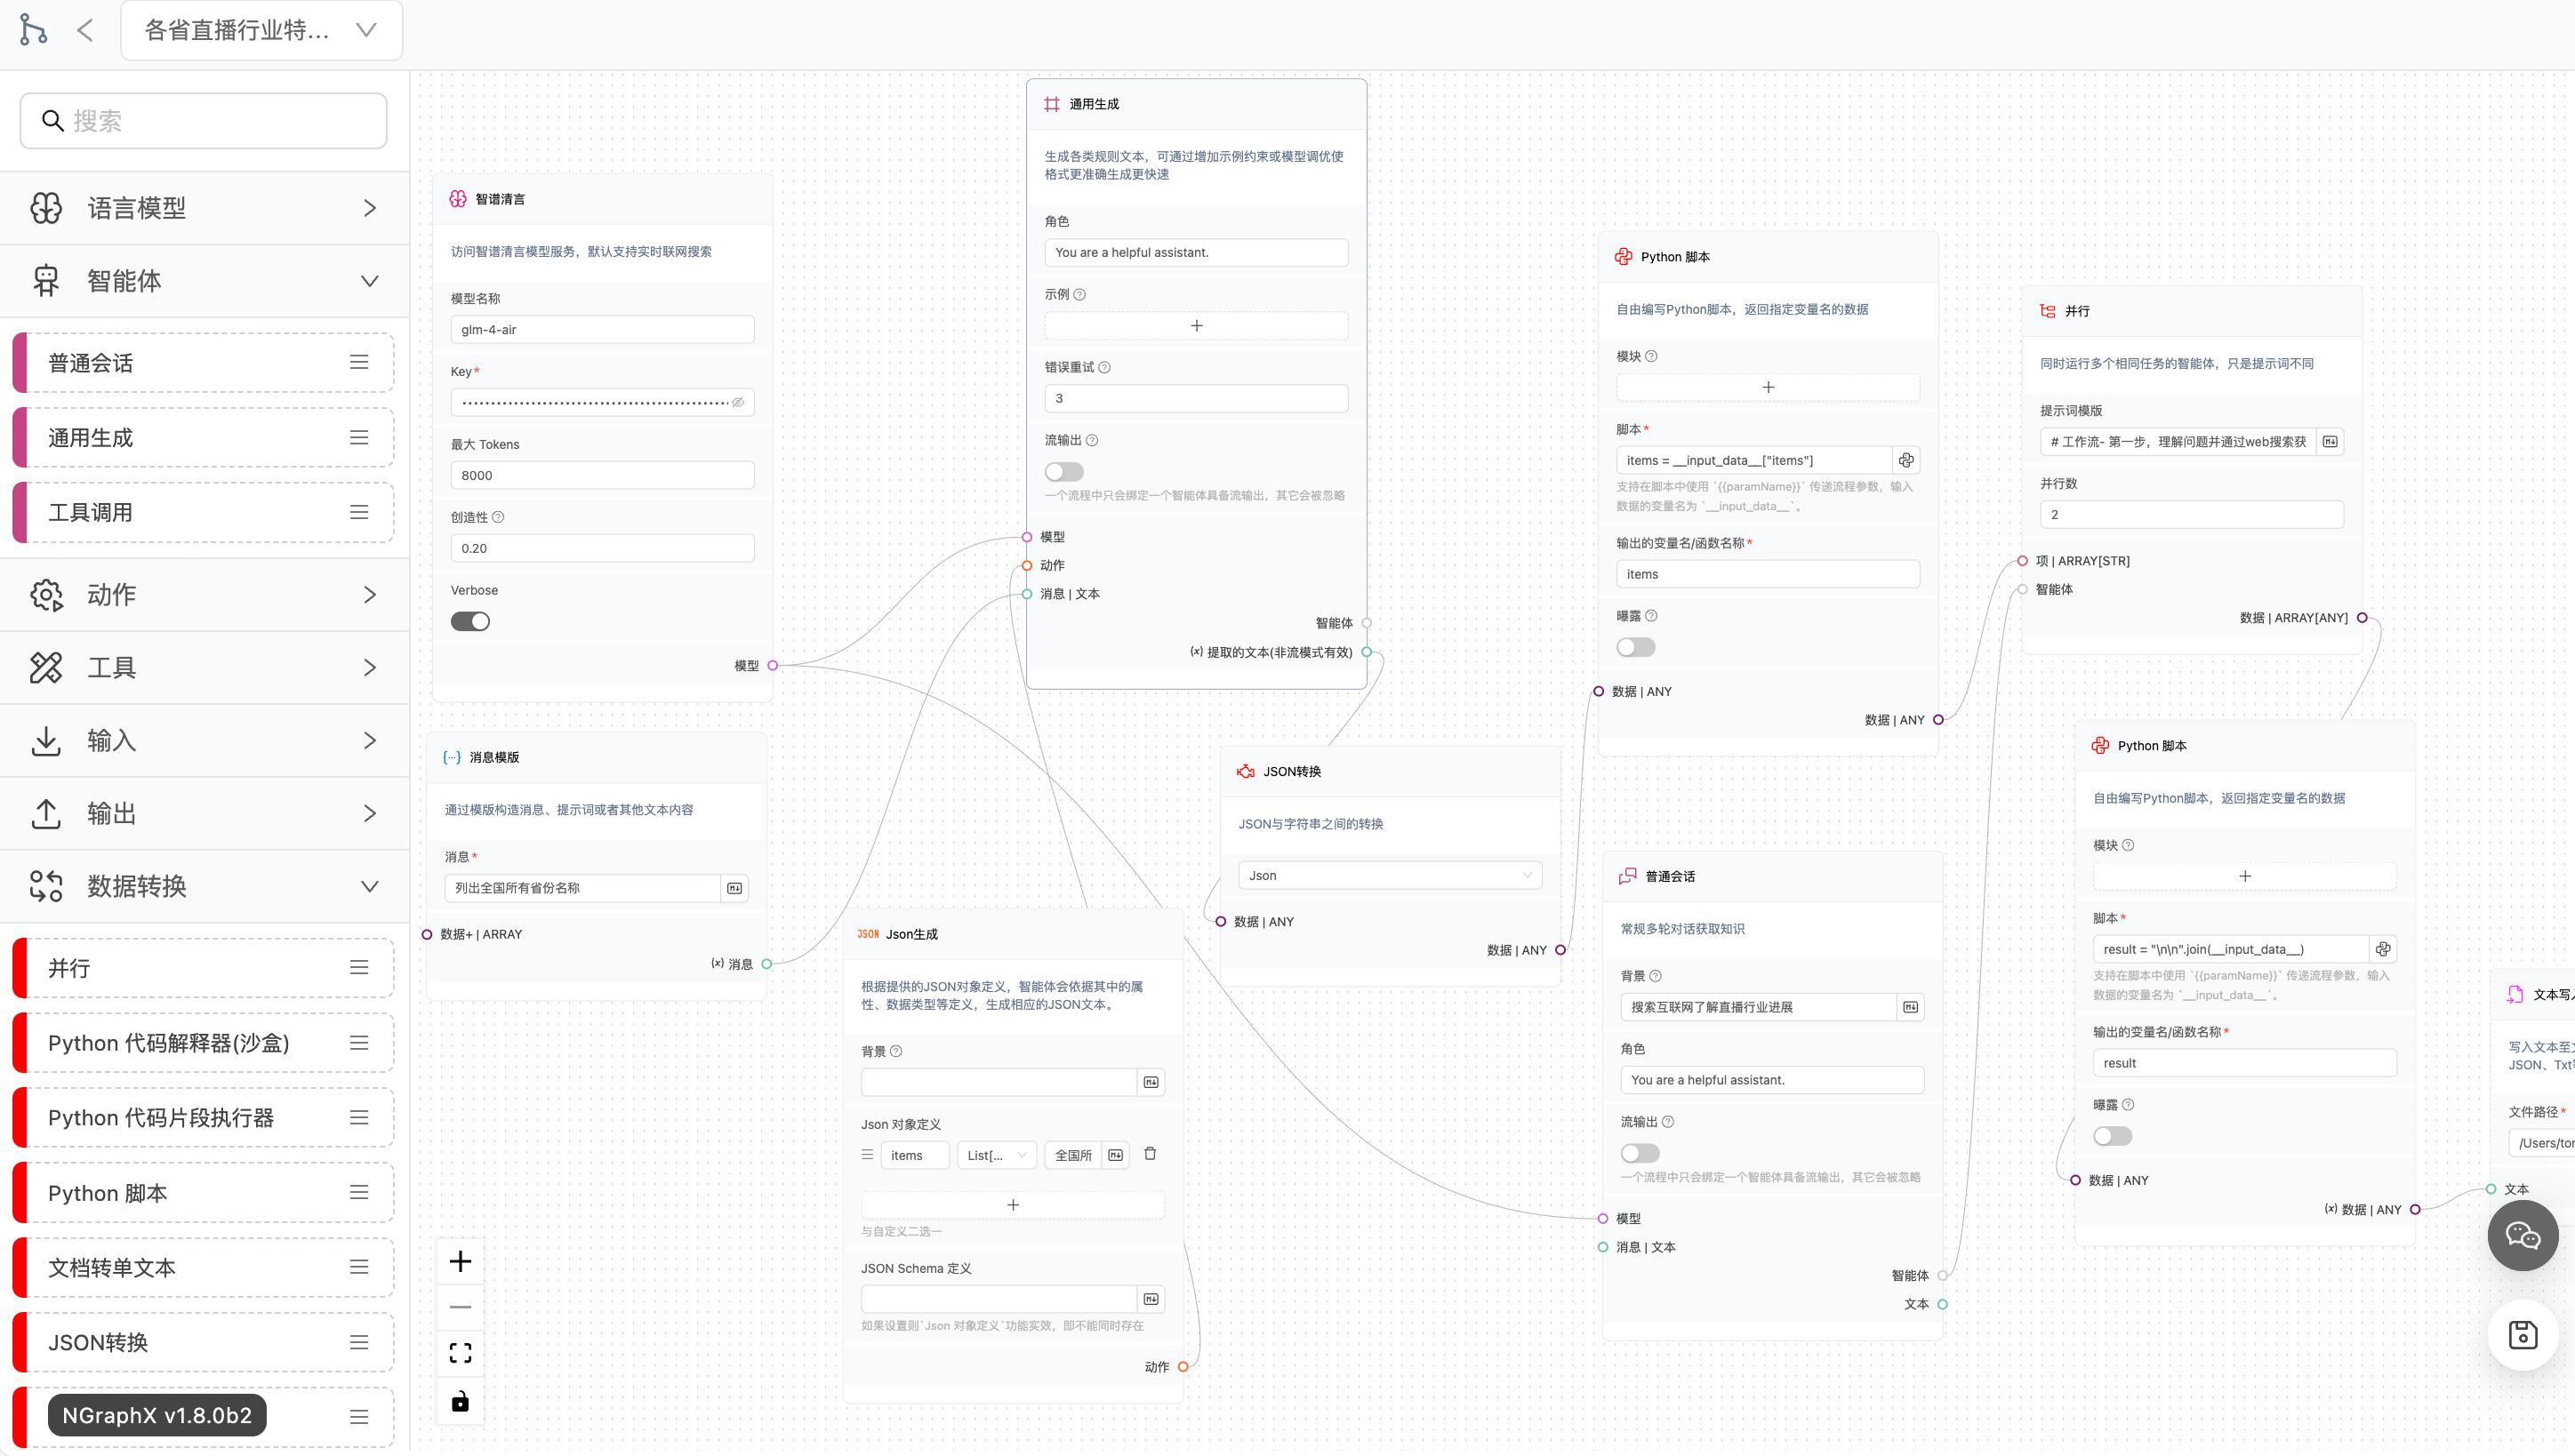
Task: Click the drag handle on Python 脚本 item
Action: tap(359, 1193)
